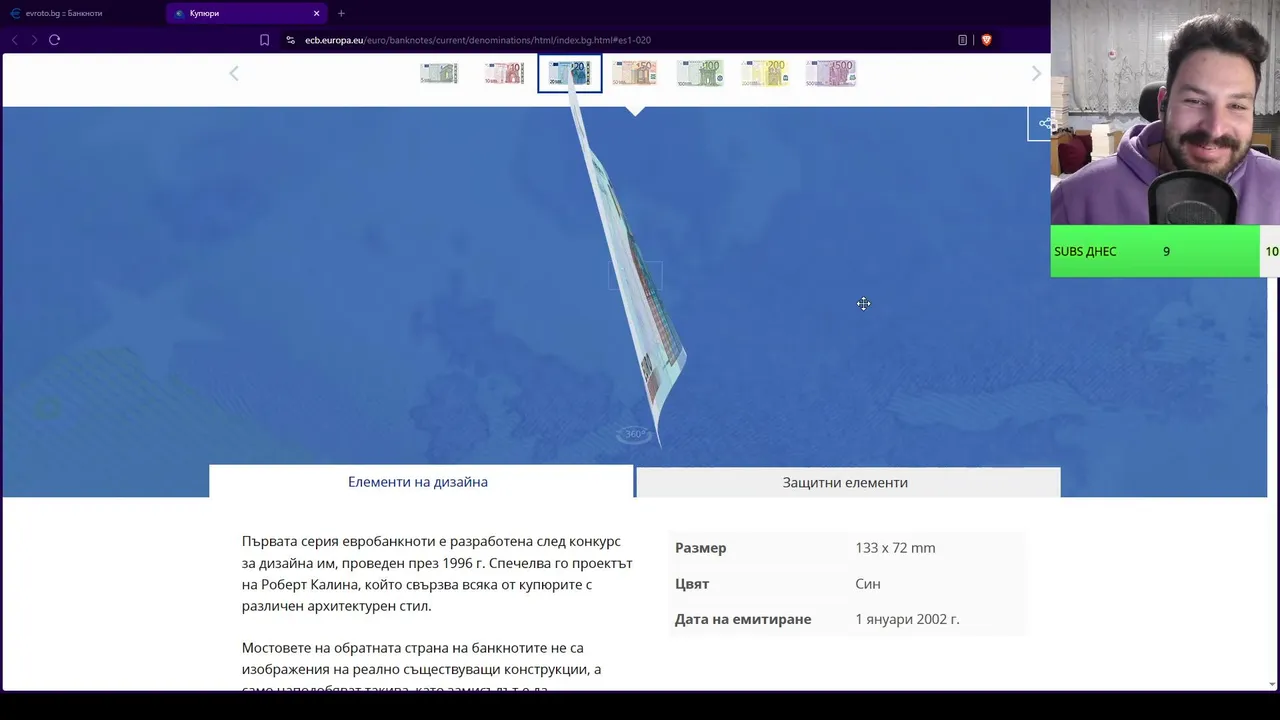Viewport: 1280px width, 720px height.
Task: Bookmark this page icon
Action: pyautogui.click(x=264, y=40)
